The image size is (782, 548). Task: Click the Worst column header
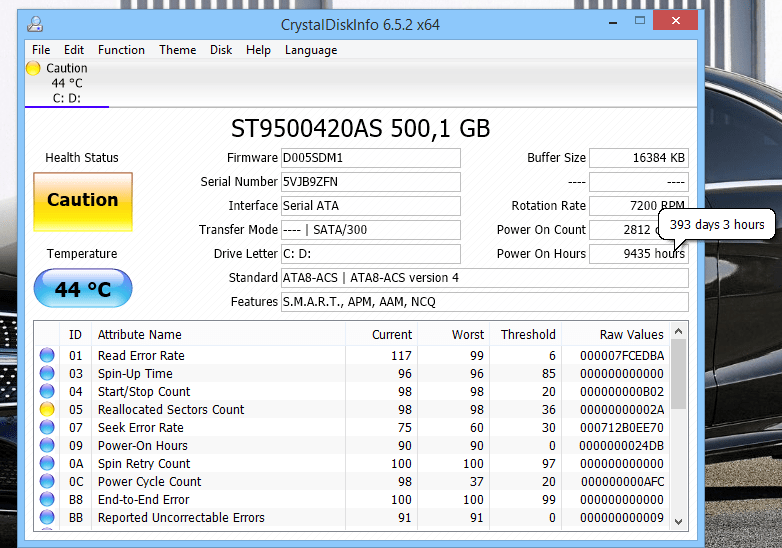454,335
